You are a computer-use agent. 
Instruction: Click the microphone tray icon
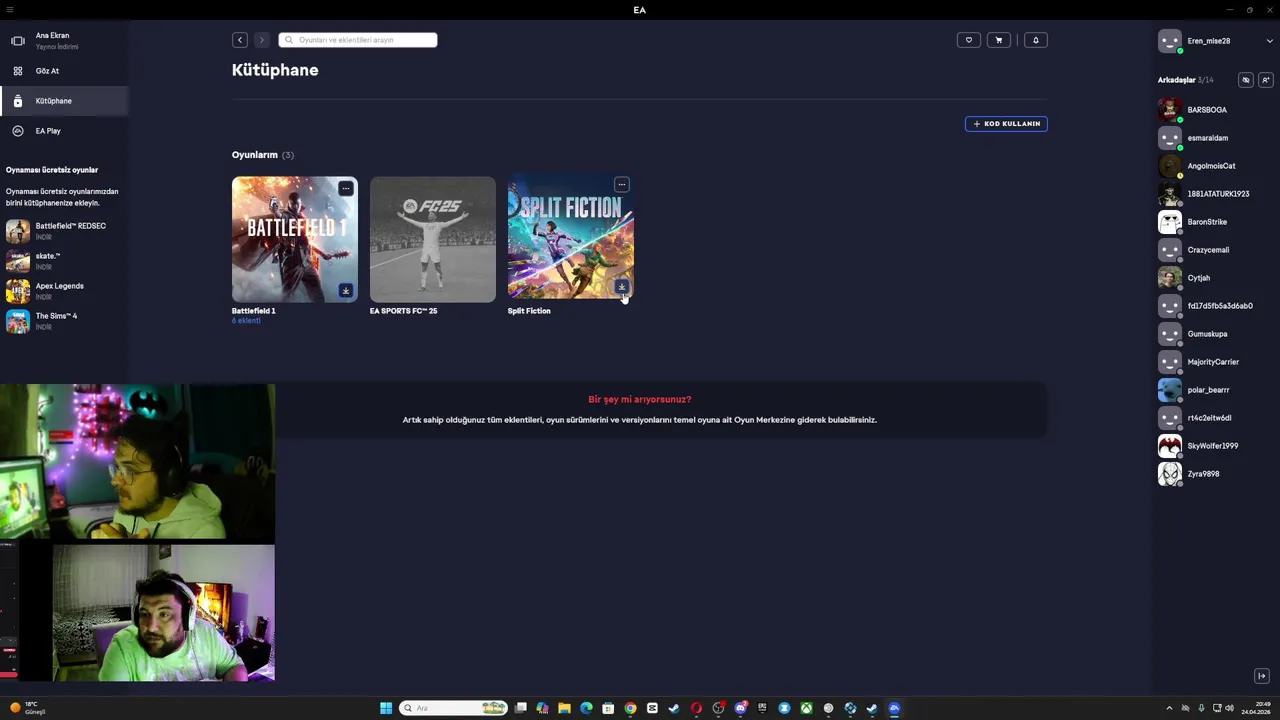1201,708
